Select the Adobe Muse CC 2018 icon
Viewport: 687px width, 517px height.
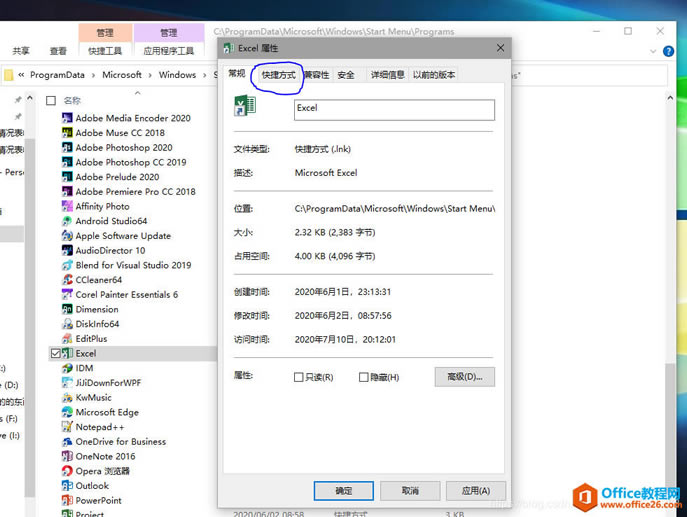67,133
